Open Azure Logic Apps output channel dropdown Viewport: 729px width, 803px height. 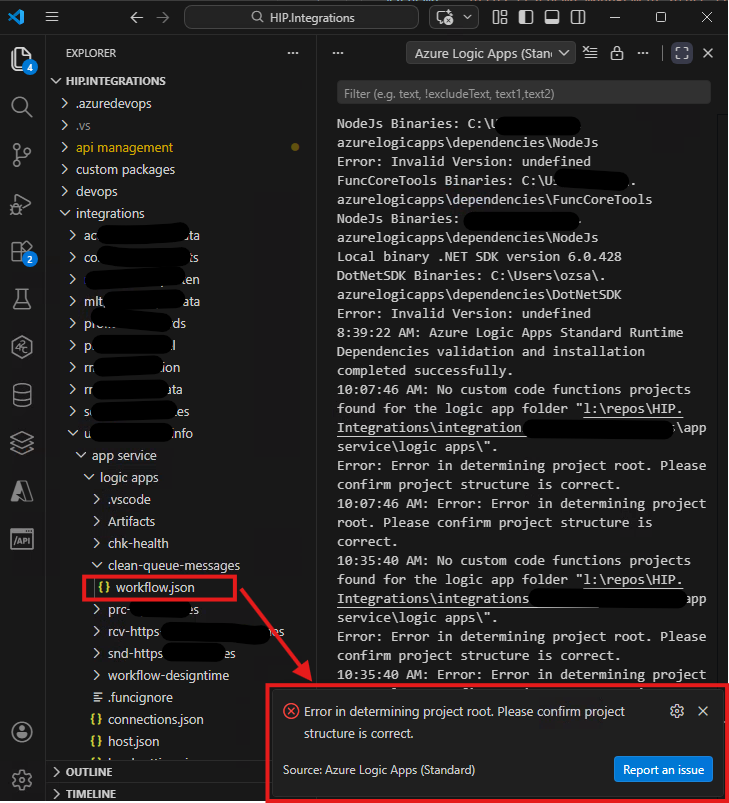click(490, 53)
